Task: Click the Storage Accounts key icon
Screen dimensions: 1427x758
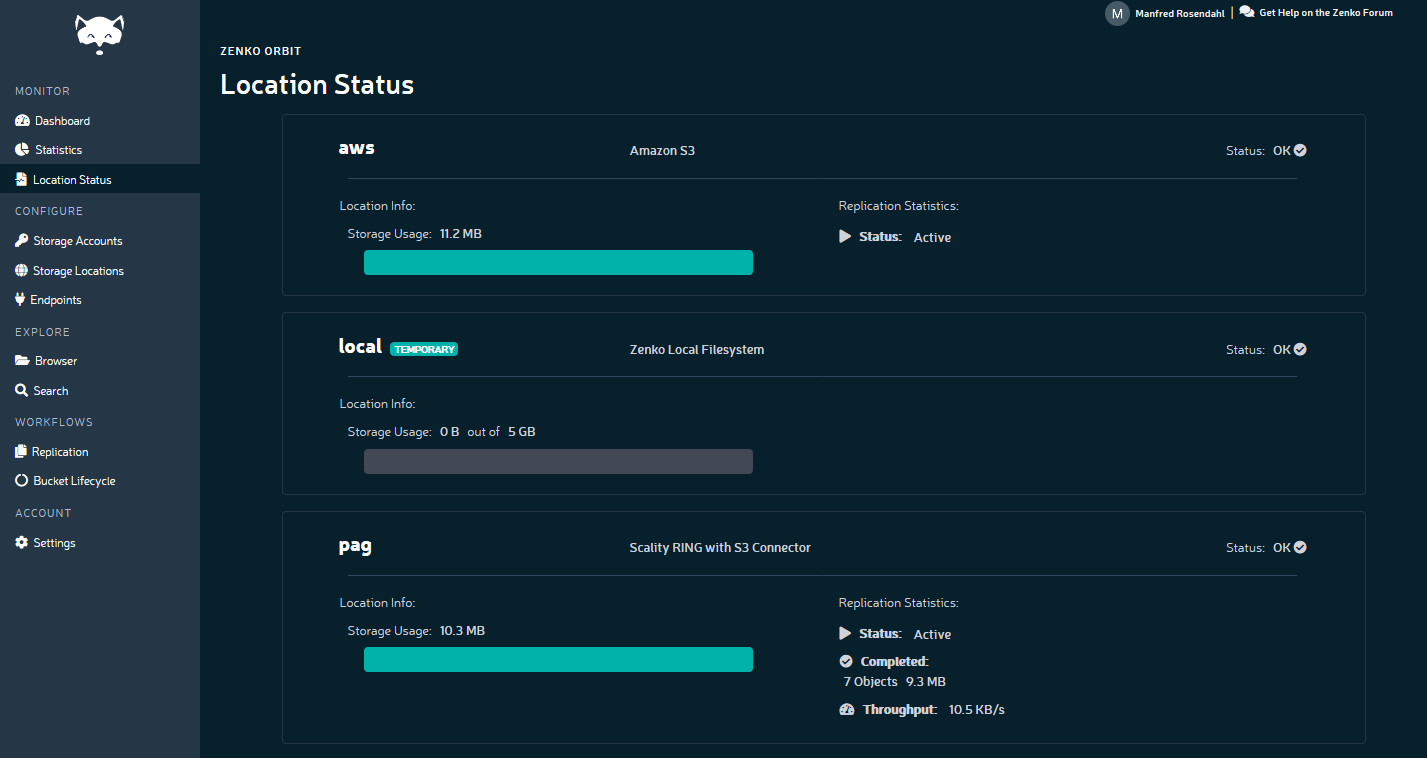Action: click(22, 241)
